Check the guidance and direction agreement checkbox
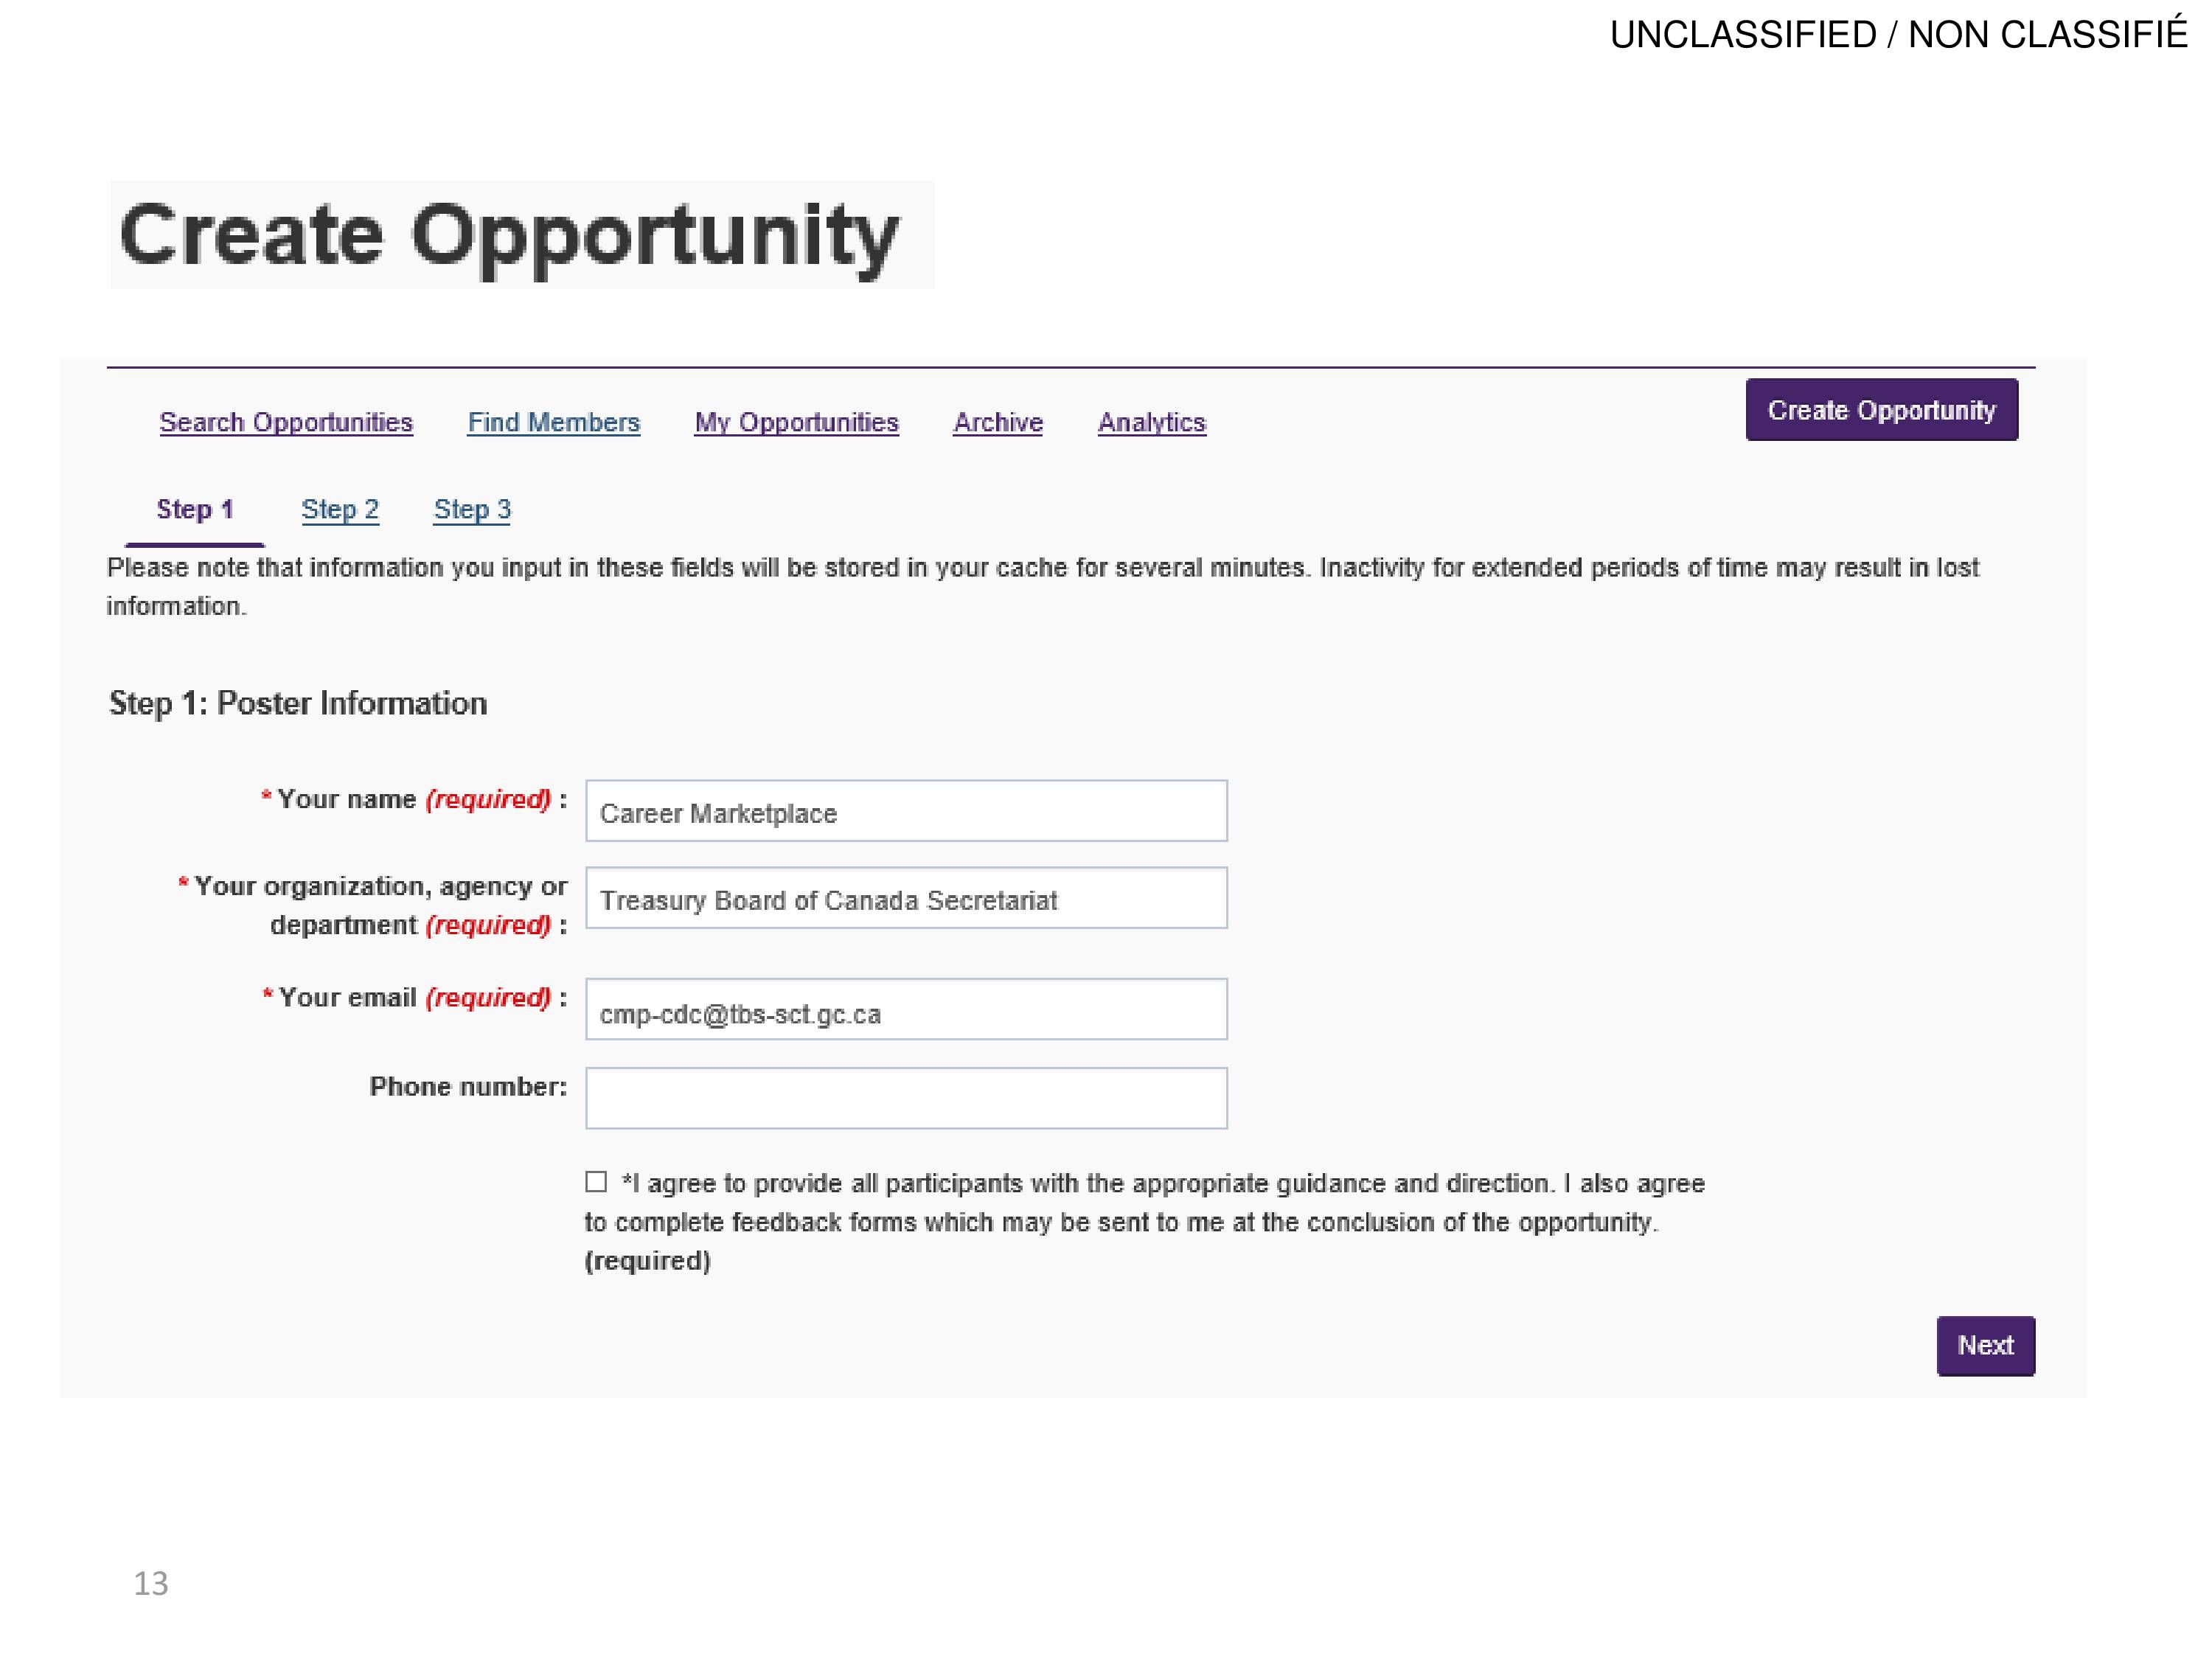 596,1182
